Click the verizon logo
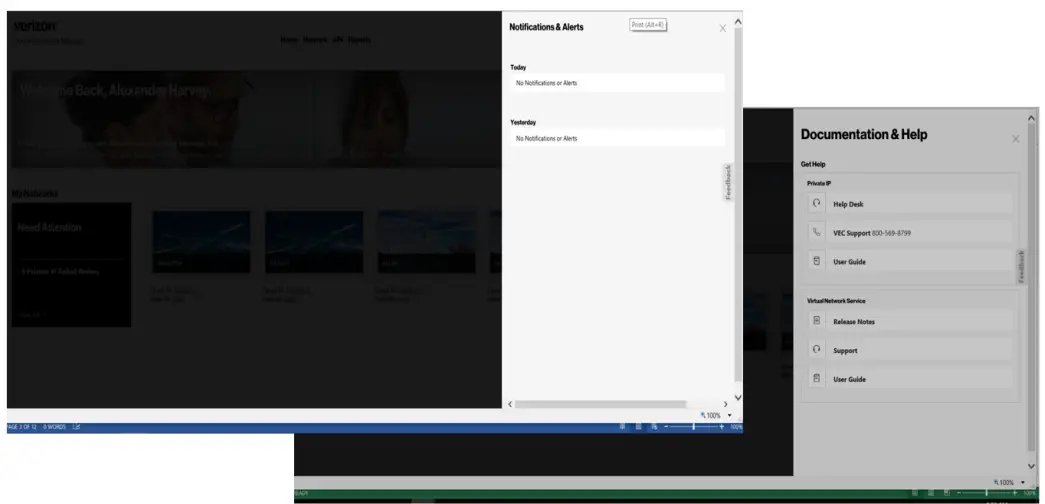 coord(35,26)
